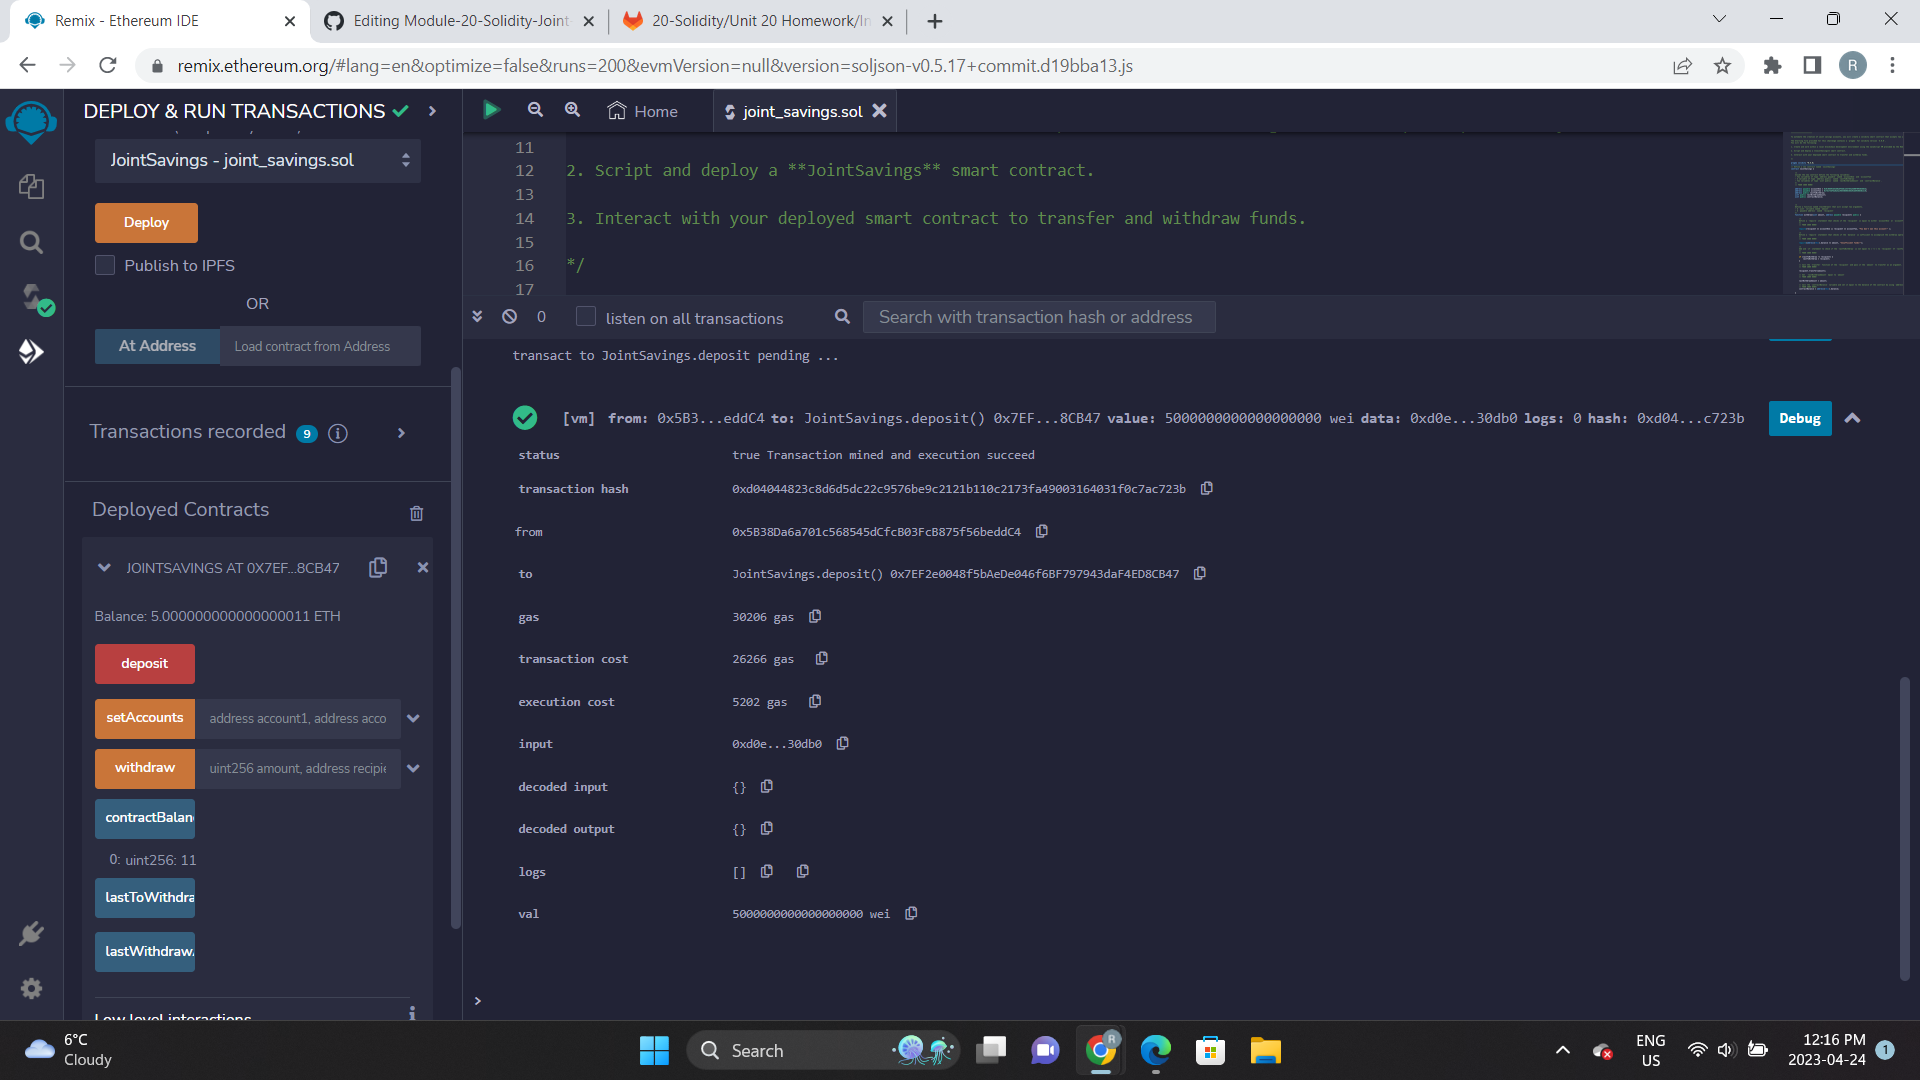Copy the transaction hash value
1920x1080 pixels.
coord(1206,488)
